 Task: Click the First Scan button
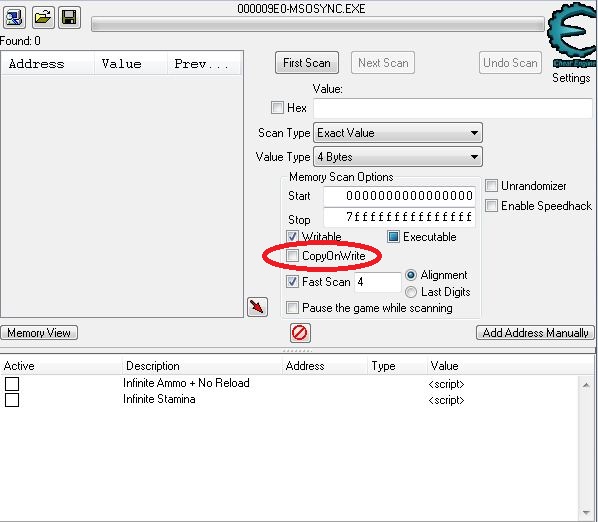click(307, 63)
